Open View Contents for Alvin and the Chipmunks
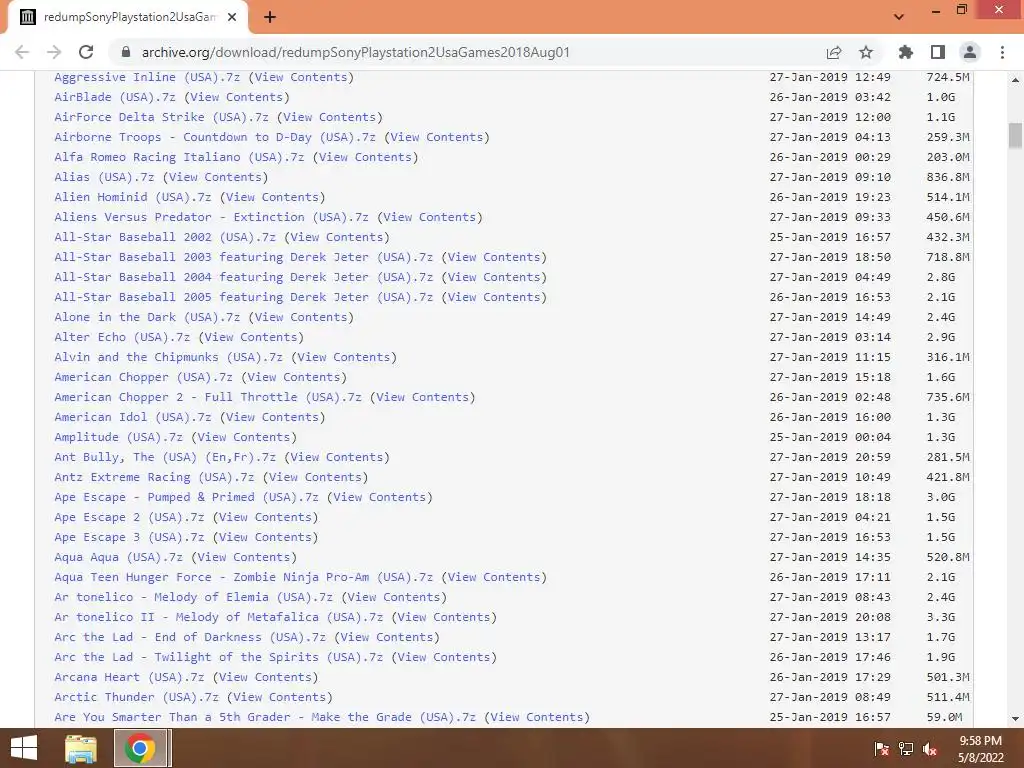The height and width of the screenshot is (768, 1024). tap(344, 357)
